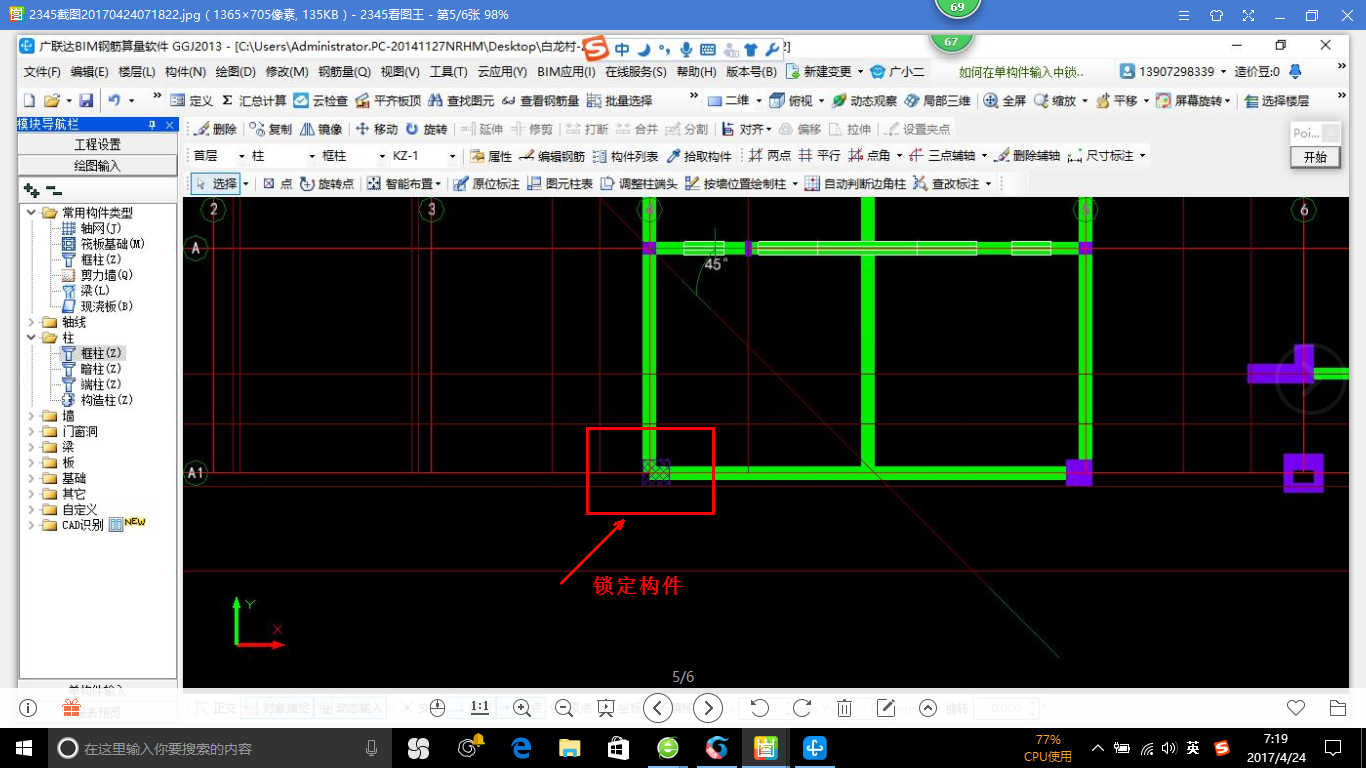Click 局部三维 partial 3D tool
Screen dimensions: 1366x768
pos(937,101)
